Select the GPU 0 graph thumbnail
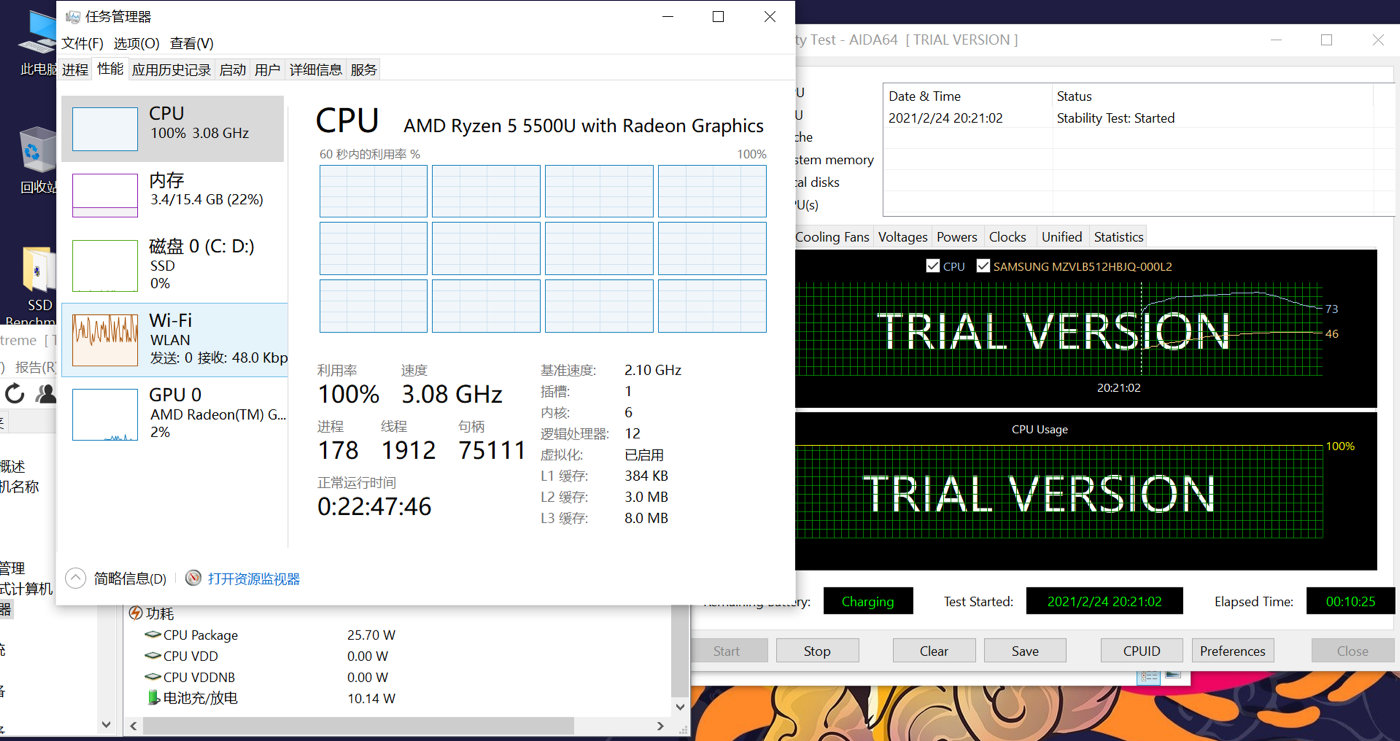The image size is (1400, 741). tap(104, 415)
